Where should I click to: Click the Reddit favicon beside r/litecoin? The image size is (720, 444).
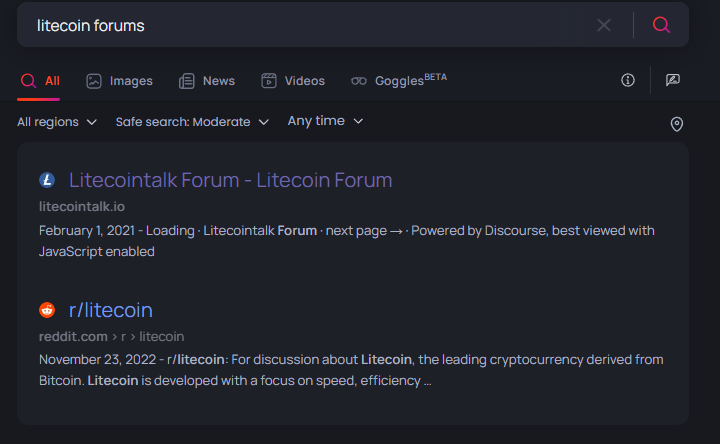pos(47,310)
